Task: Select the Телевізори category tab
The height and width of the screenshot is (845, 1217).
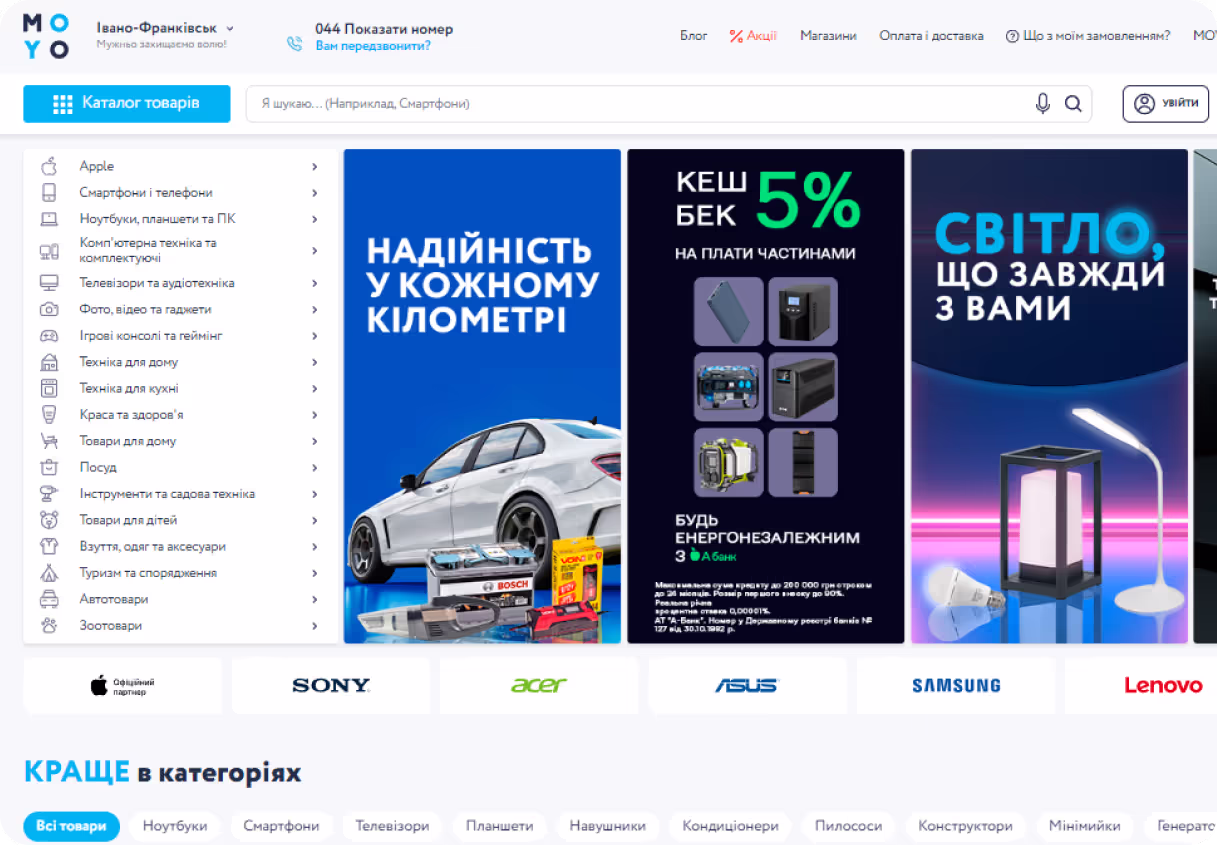Action: coord(392,826)
